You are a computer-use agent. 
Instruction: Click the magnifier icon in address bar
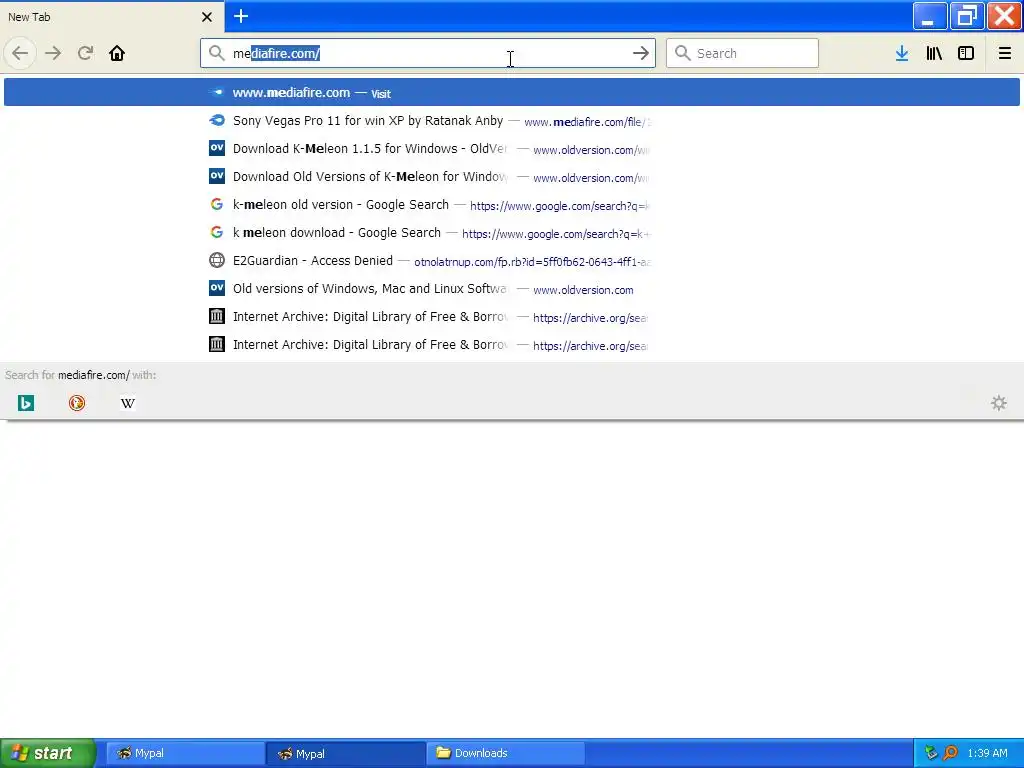point(216,53)
